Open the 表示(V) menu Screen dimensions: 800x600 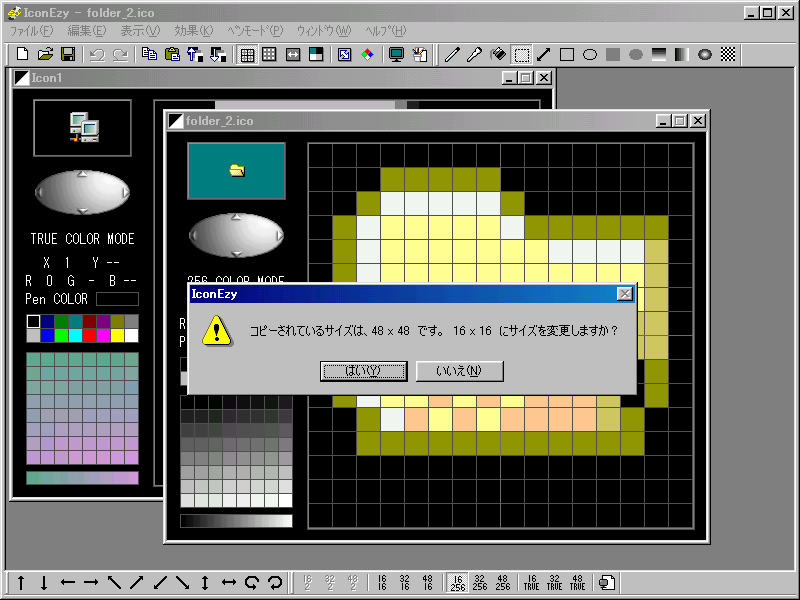point(140,31)
